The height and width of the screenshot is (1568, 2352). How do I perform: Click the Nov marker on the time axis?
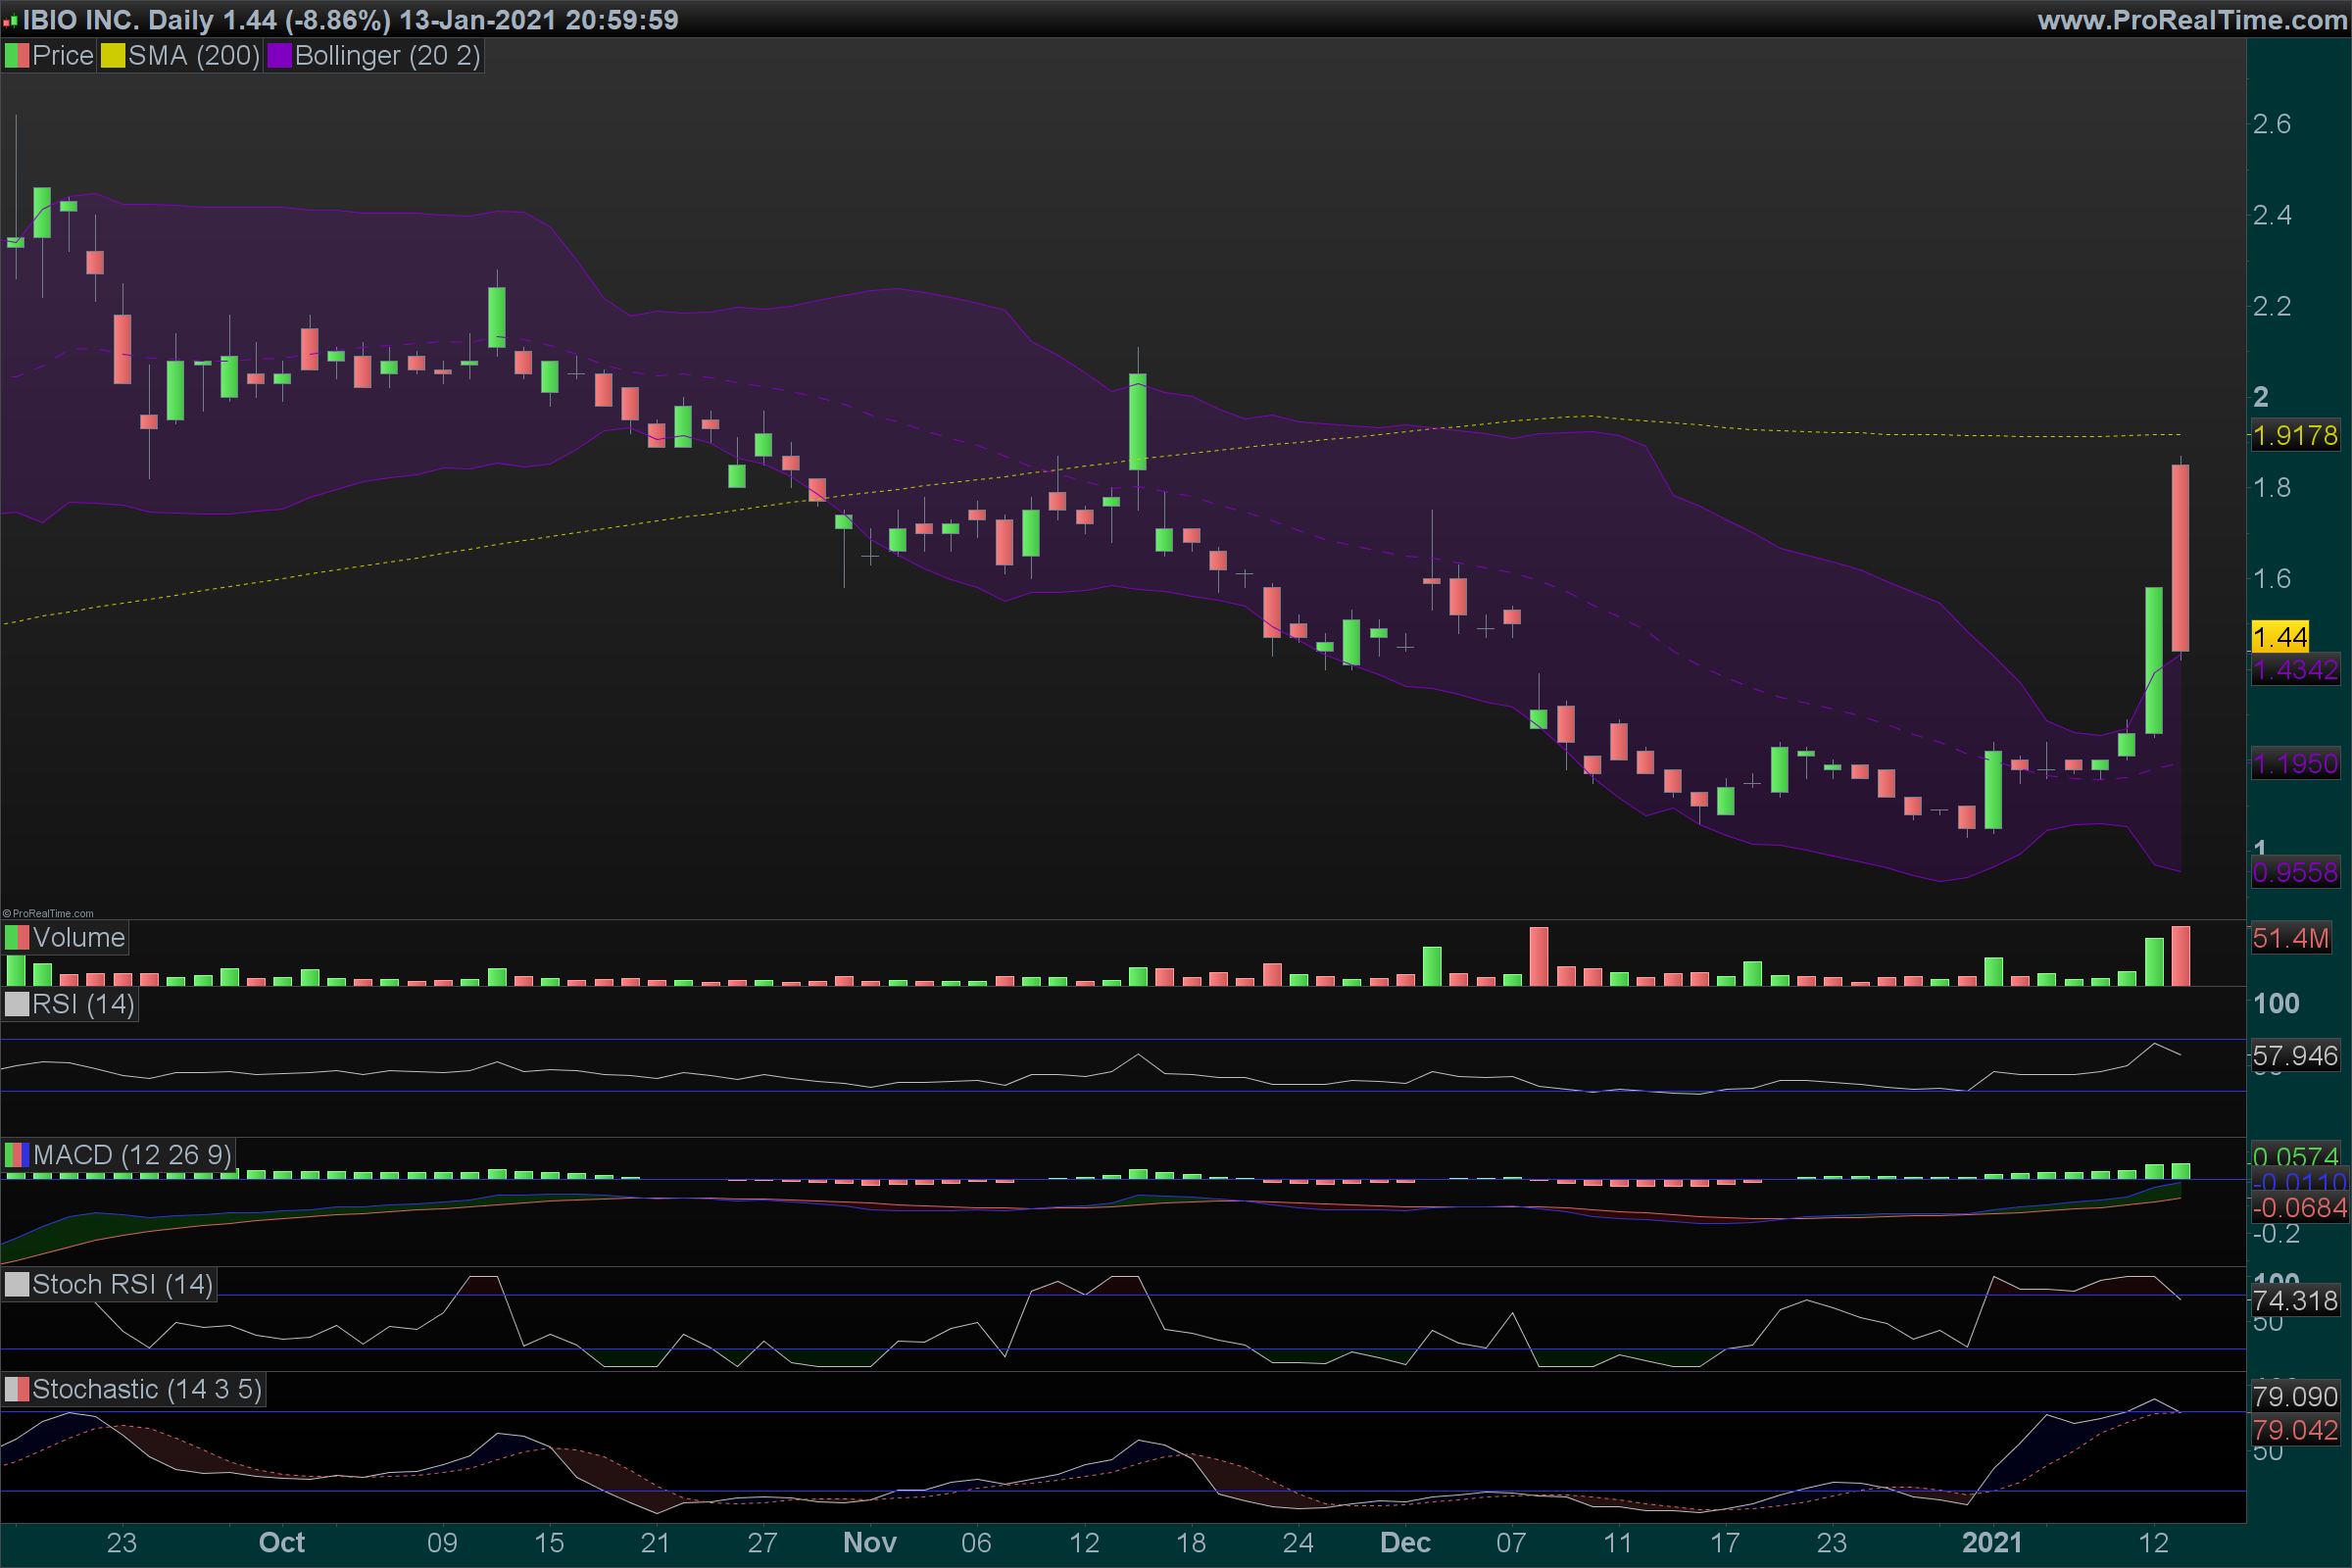pyautogui.click(x=869, y=1543)
